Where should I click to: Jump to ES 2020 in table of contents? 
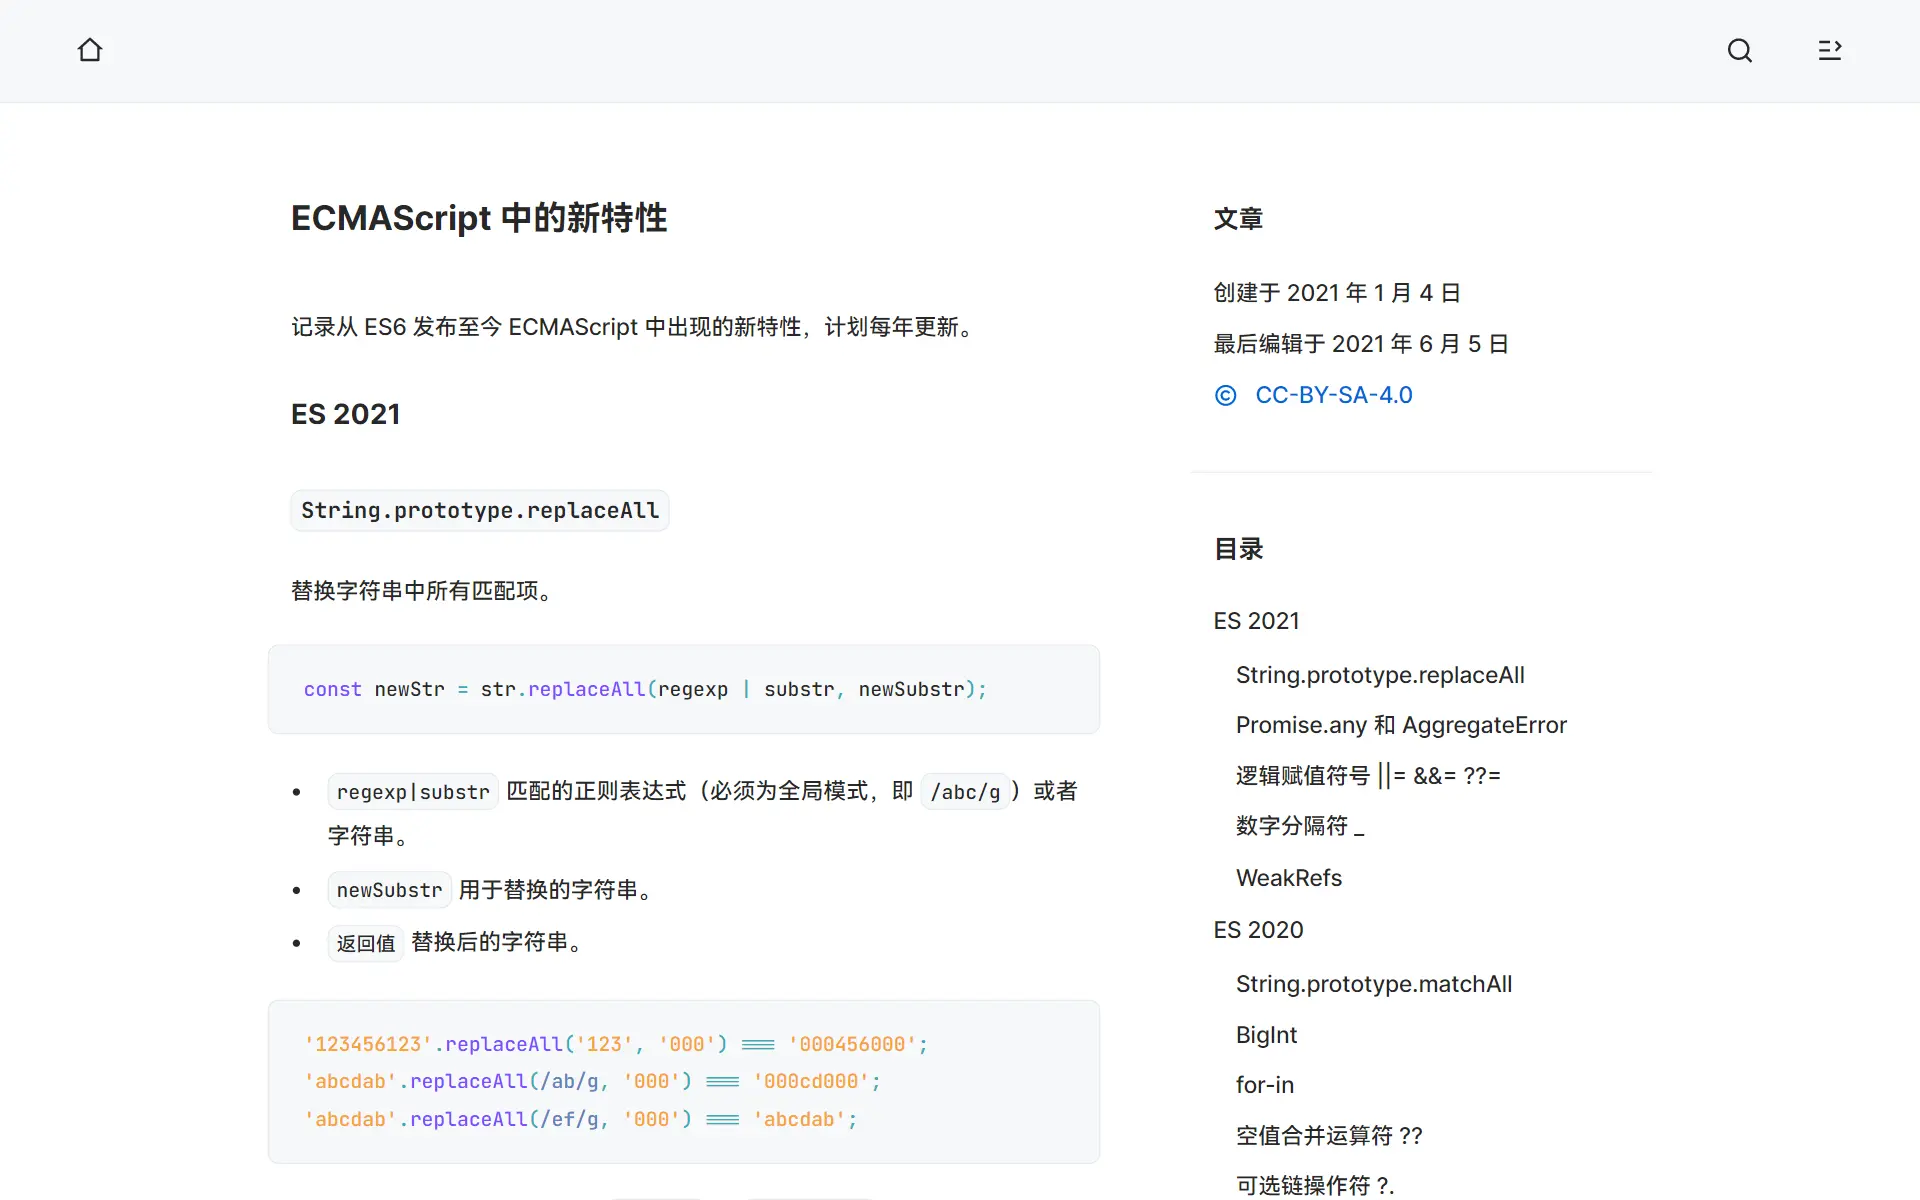1258,930
